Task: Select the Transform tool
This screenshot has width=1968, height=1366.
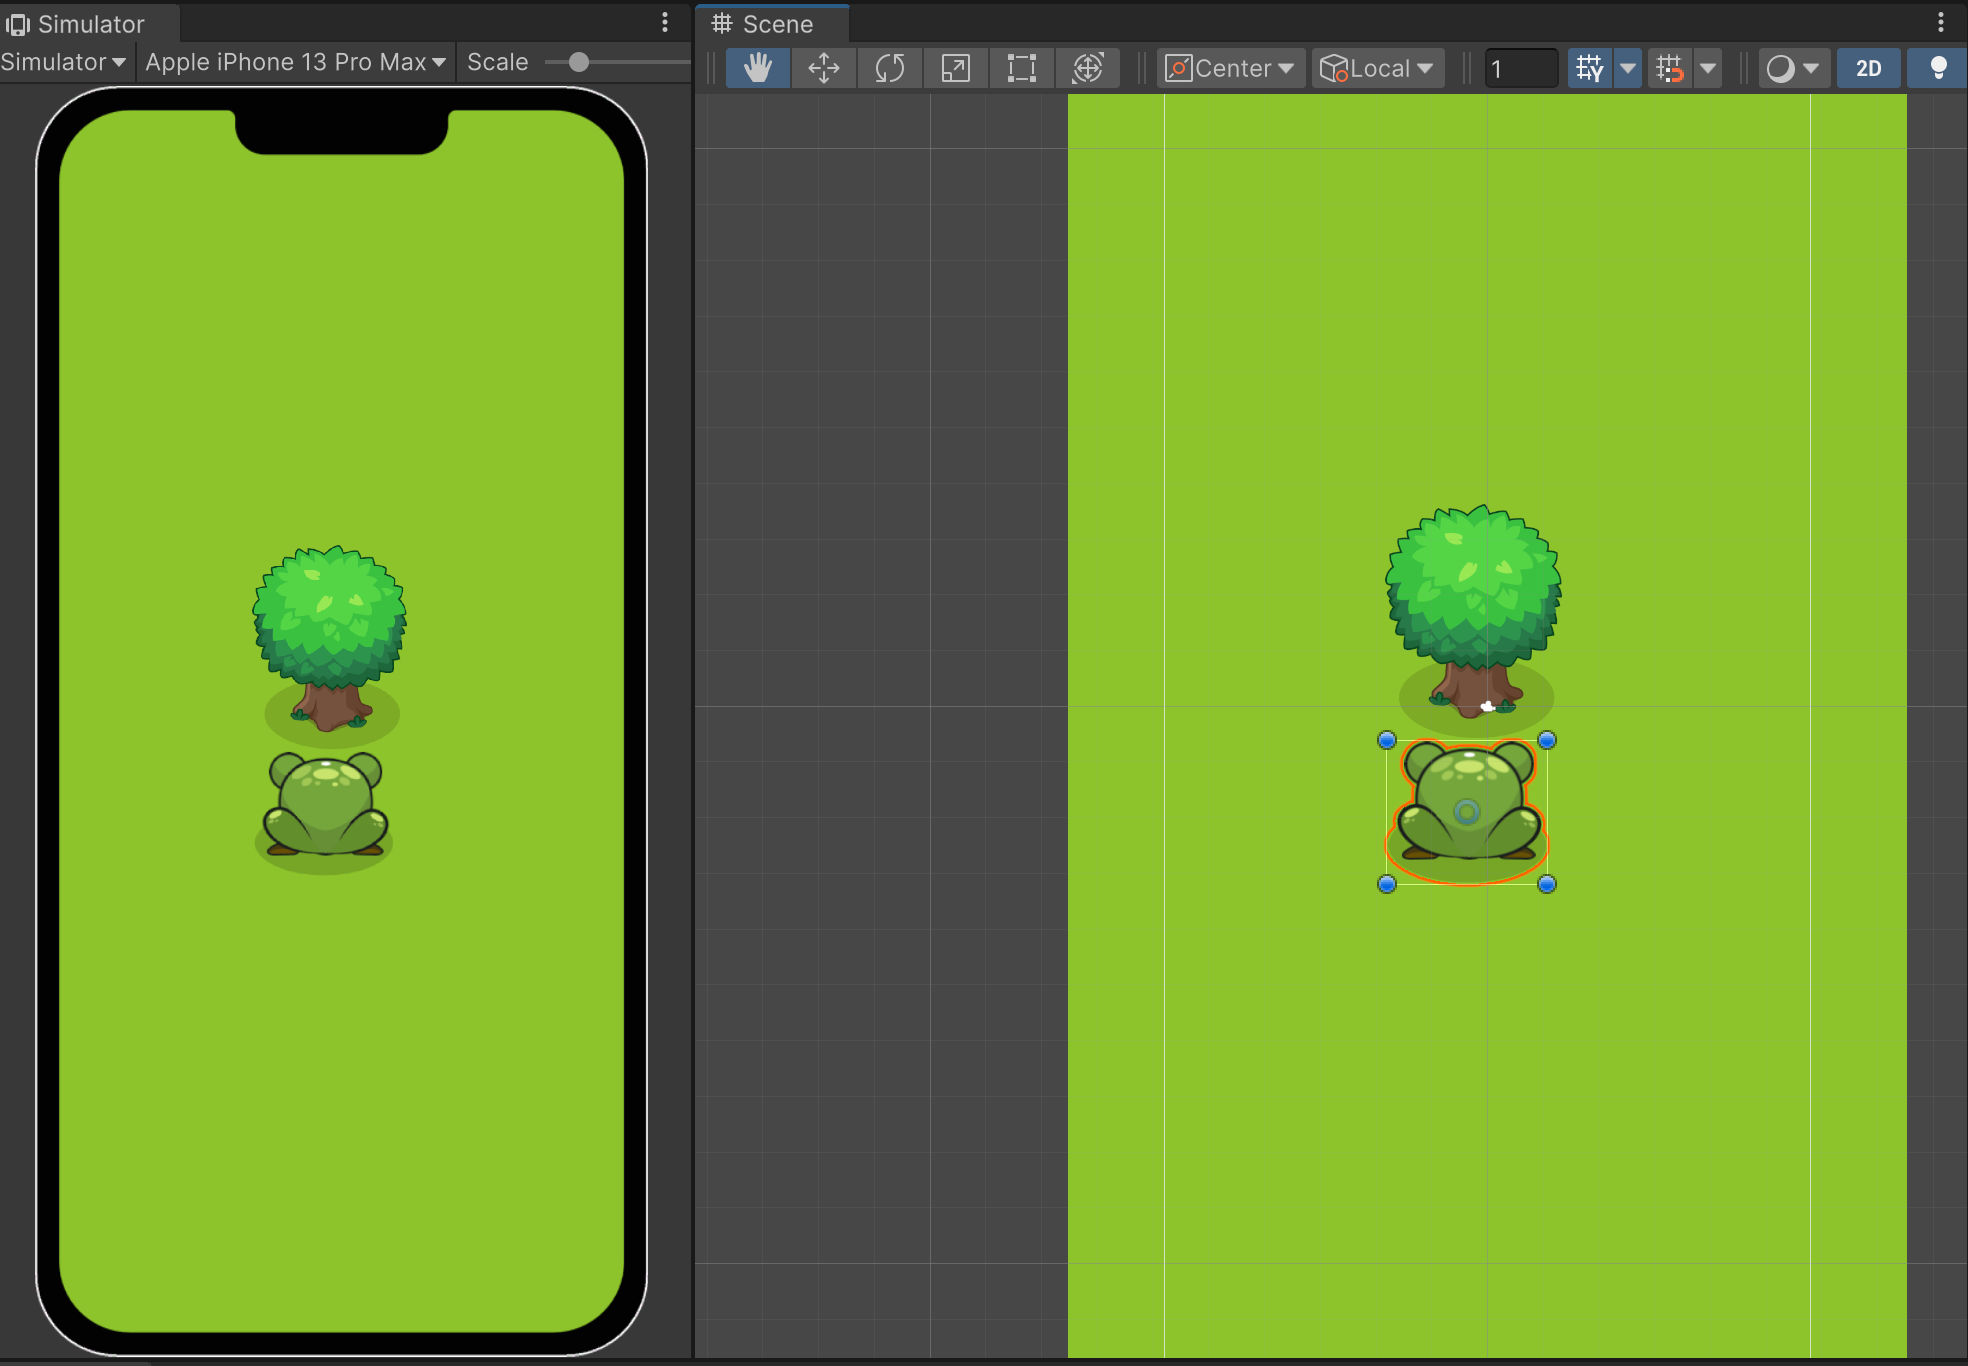Action: point(1087,68)
